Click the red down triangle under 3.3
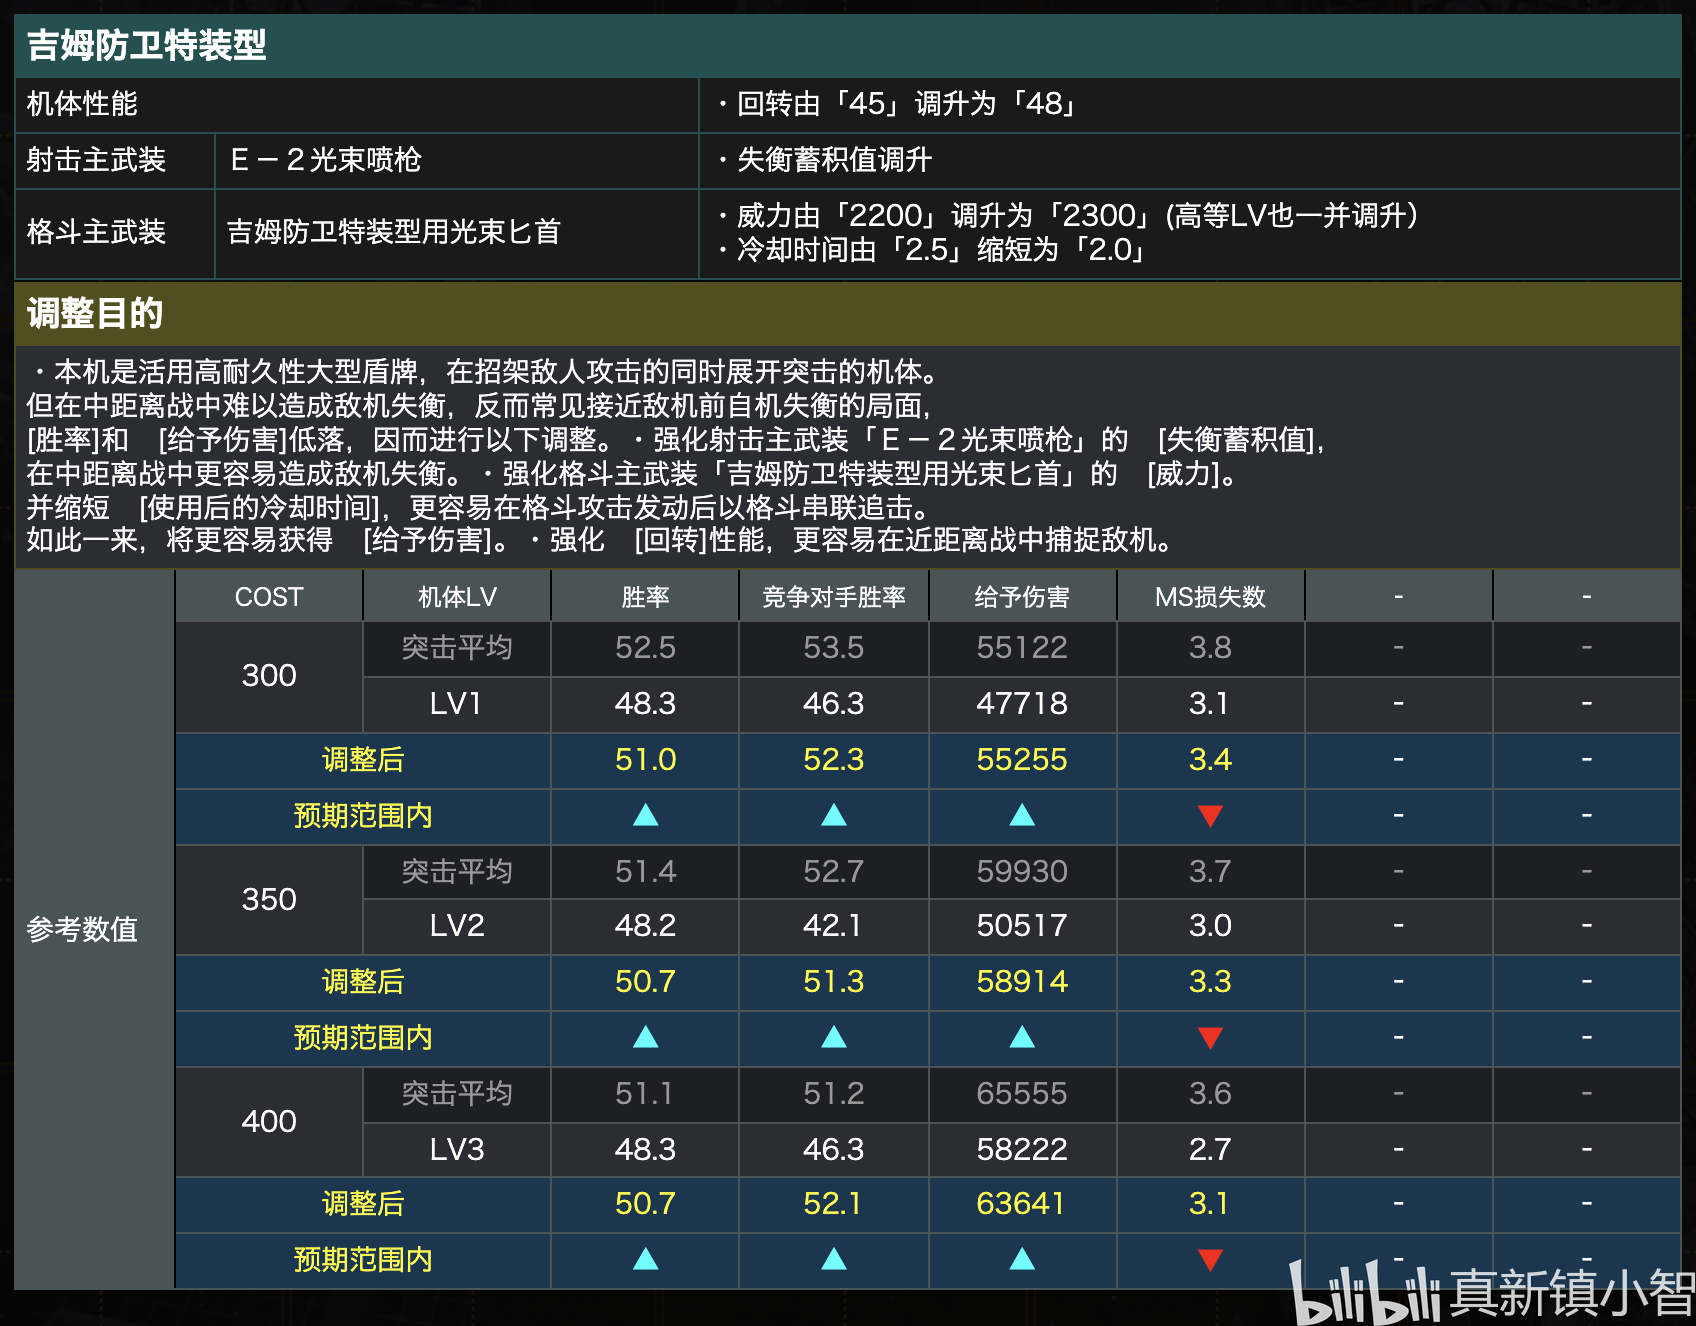 pyautogui.click(x=1210, y=1038)
